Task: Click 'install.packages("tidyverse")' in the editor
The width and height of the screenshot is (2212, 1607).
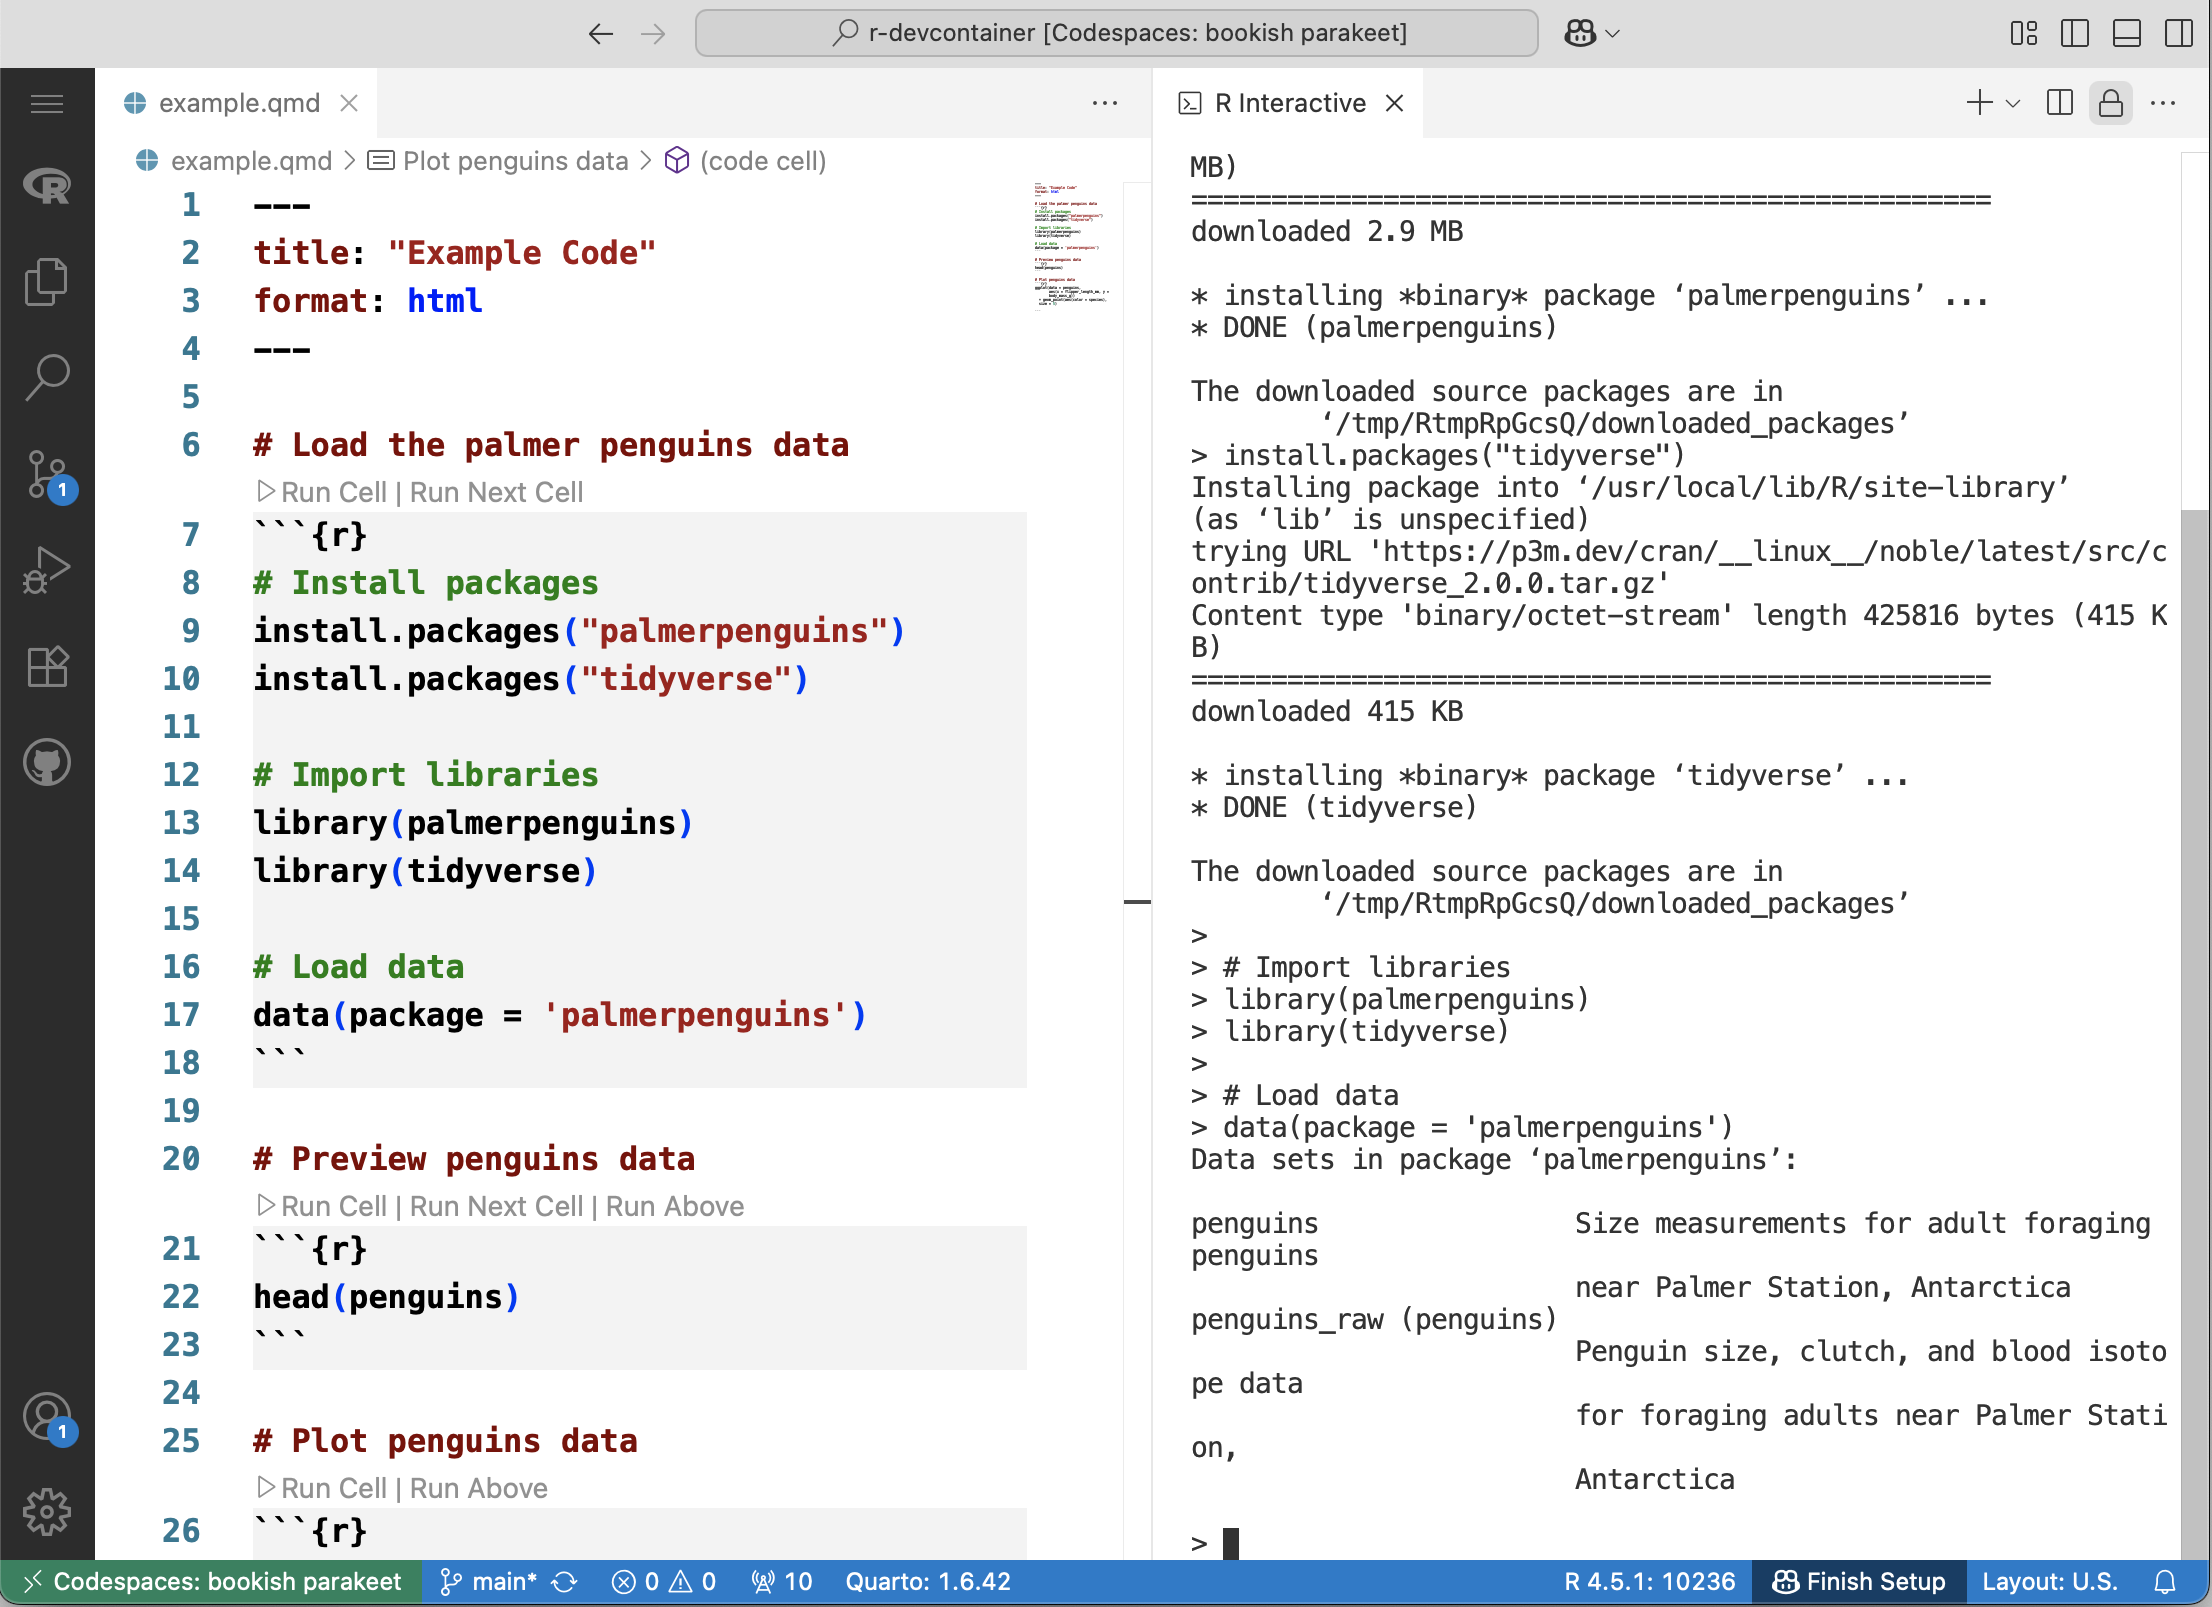Action: pyautogui.click(x=530, y=678)
